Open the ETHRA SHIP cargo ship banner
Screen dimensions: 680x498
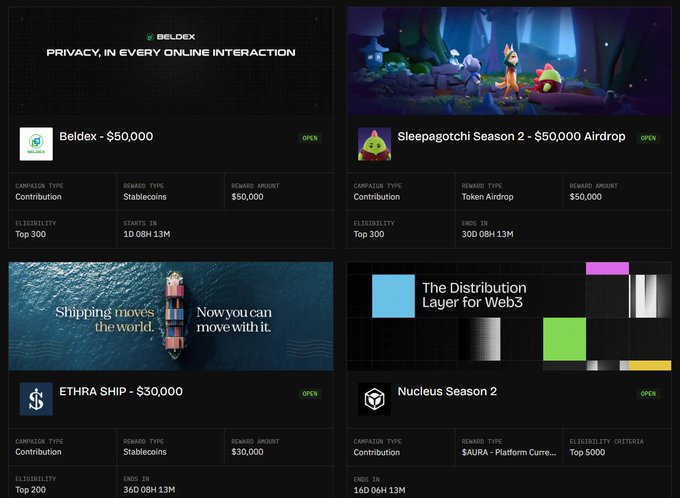tap(171, 316)
